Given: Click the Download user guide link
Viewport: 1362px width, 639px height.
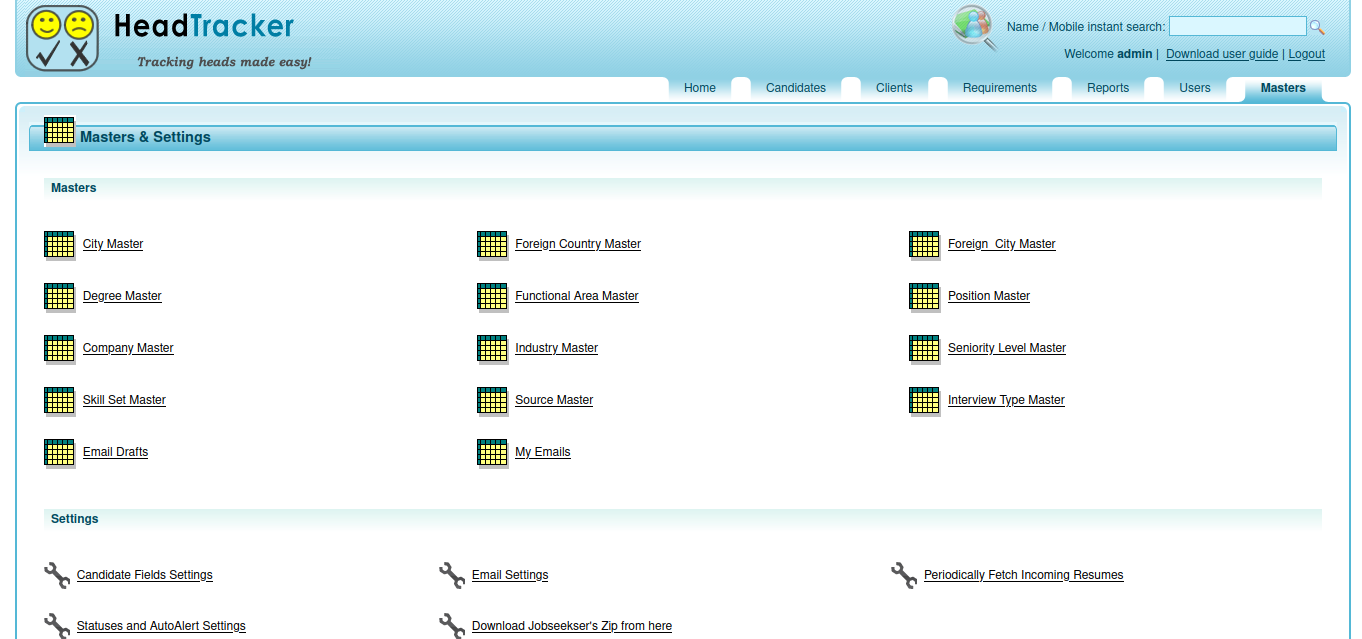Looking at the screenshot, I should click(1222, 54).
